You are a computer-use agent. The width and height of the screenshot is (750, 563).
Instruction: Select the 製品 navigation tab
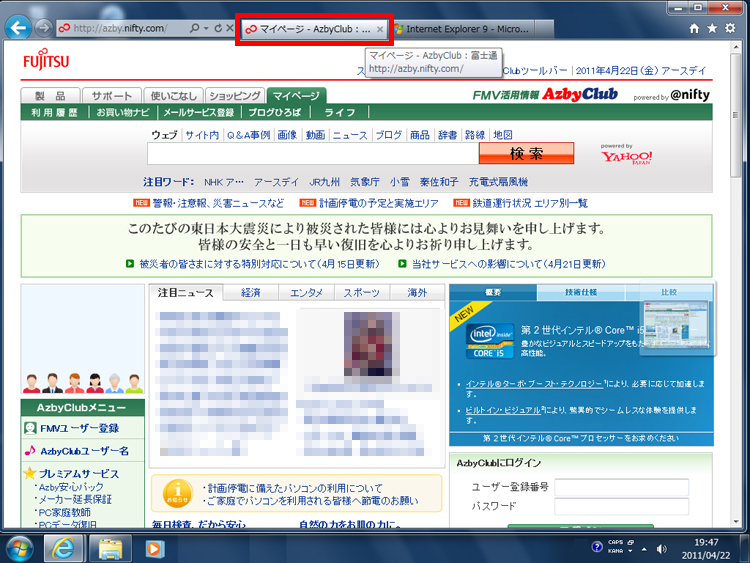pyautogui.click(x=50, y=96)
